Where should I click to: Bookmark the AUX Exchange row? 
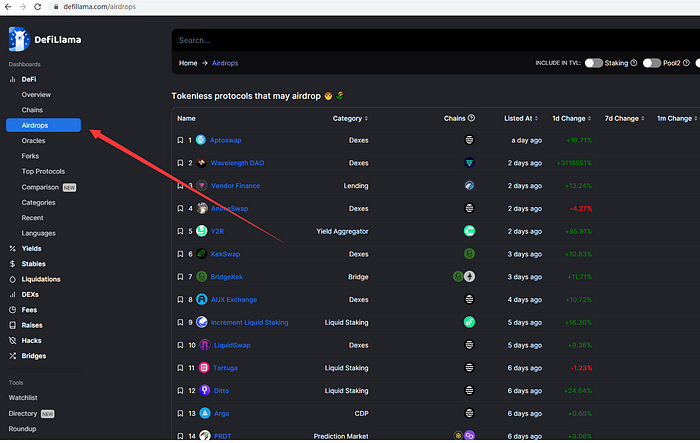pos(180,300)
